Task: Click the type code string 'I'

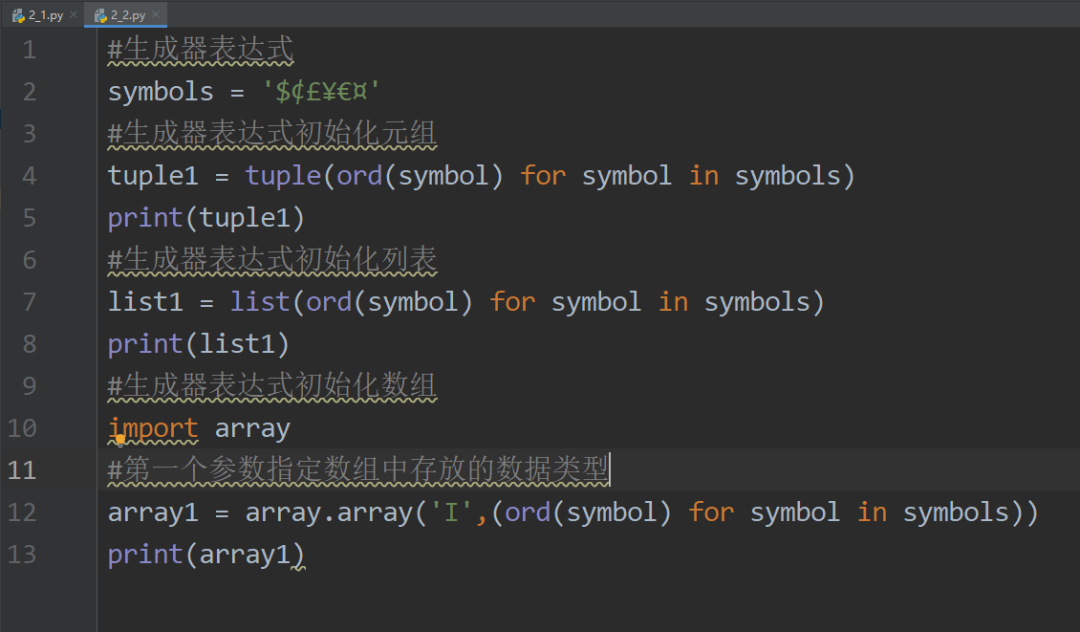Action: [x=452, y=512]
